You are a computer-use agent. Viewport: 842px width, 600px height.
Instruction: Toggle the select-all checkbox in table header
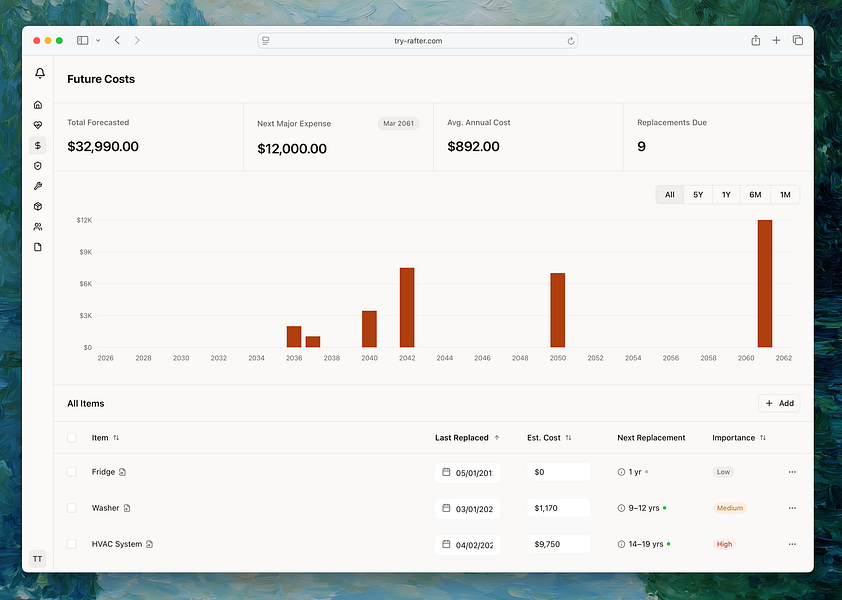coord(71,438)
